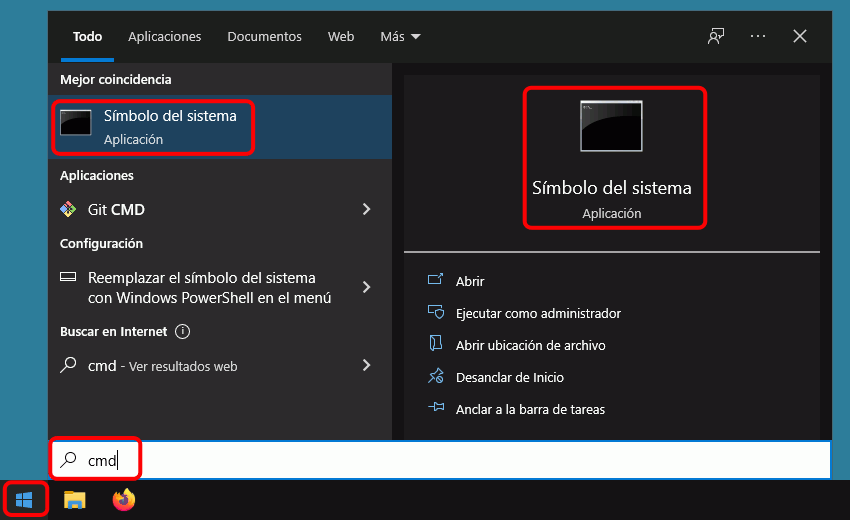The height and width of the screenshot is (520, 850).
Task: Click the Mejor coincidencia heading
Action: [115, 79]
